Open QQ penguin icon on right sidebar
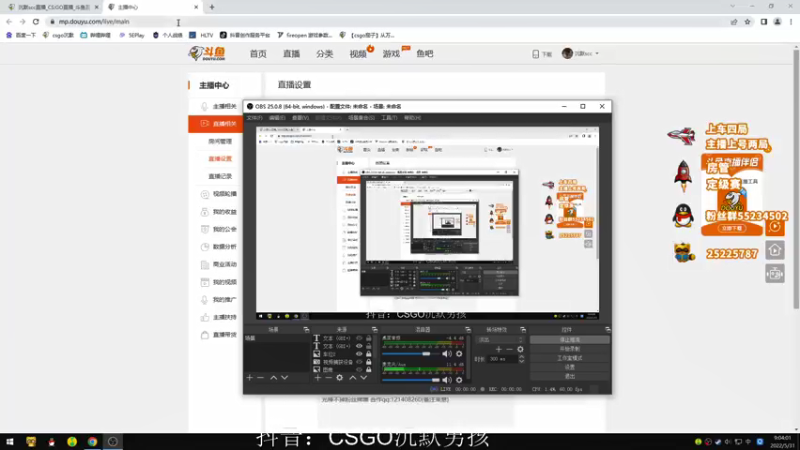800x450 pixels. 683,215
